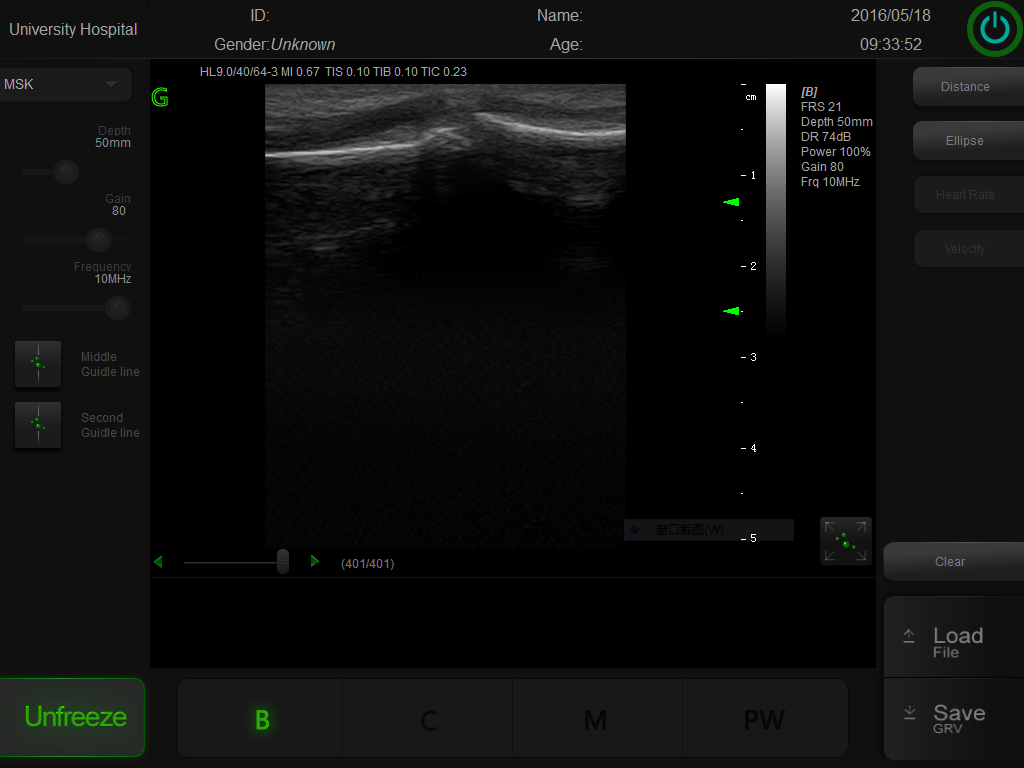Select the lower green focus marker arrow
This screenshot has width=1024, height=768.
coord(731,311)
